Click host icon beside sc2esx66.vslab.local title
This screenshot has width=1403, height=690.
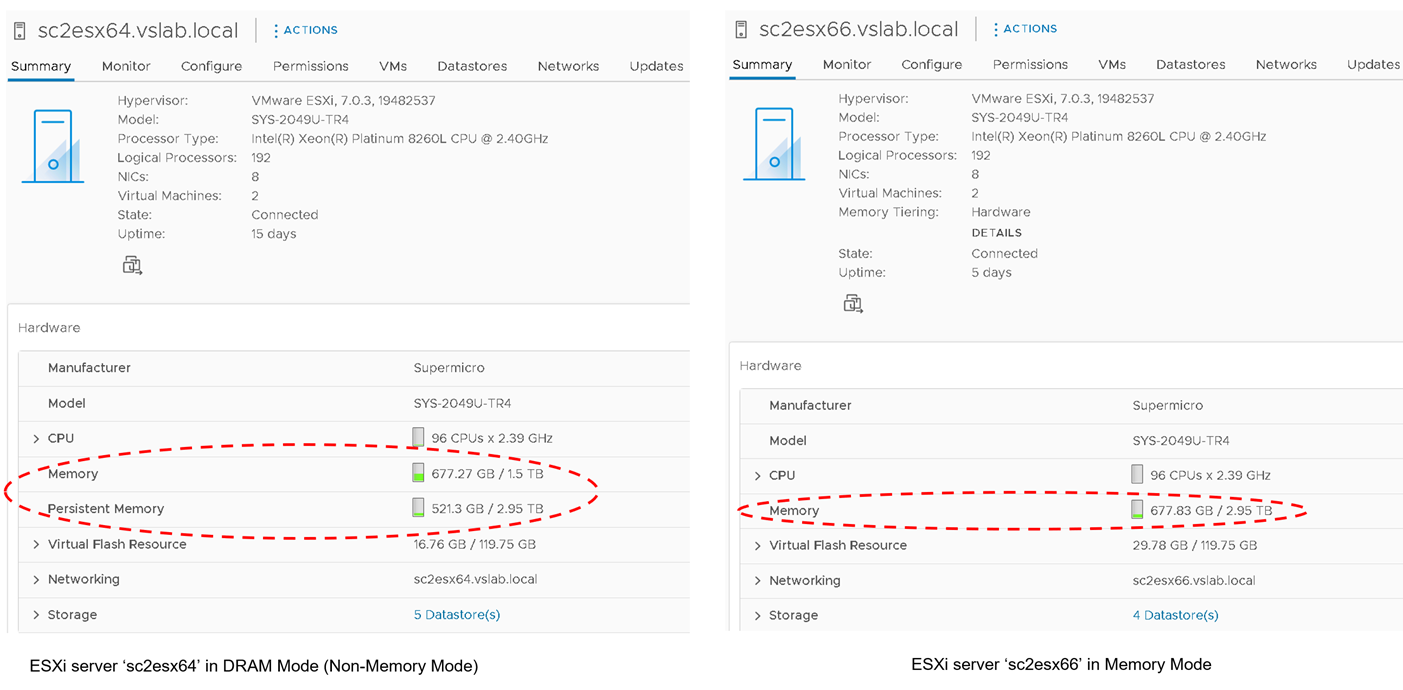click(x=740, y=29)
